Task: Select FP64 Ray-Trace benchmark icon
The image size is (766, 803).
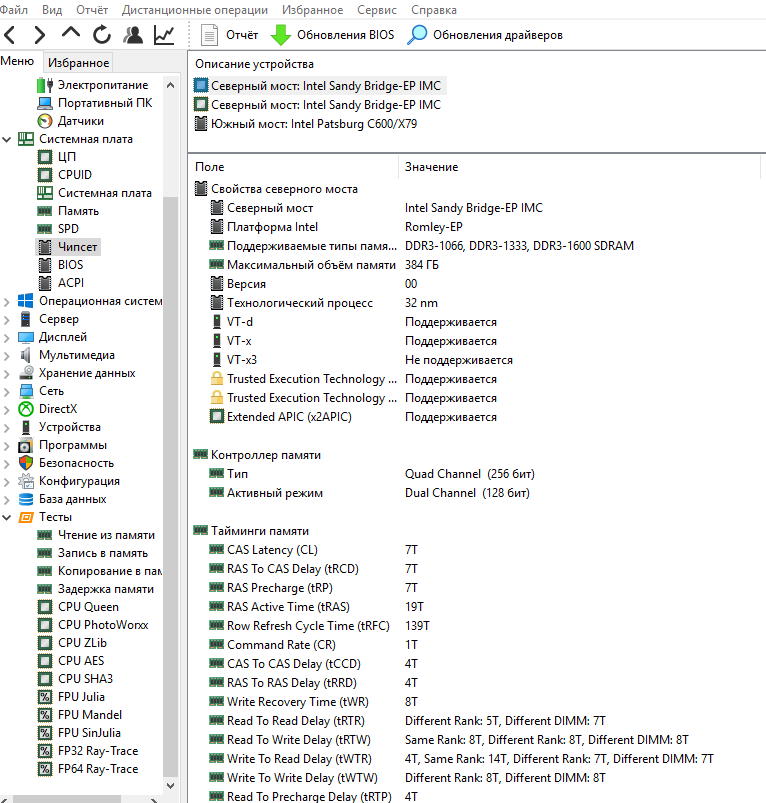Action: coord(45,769)
